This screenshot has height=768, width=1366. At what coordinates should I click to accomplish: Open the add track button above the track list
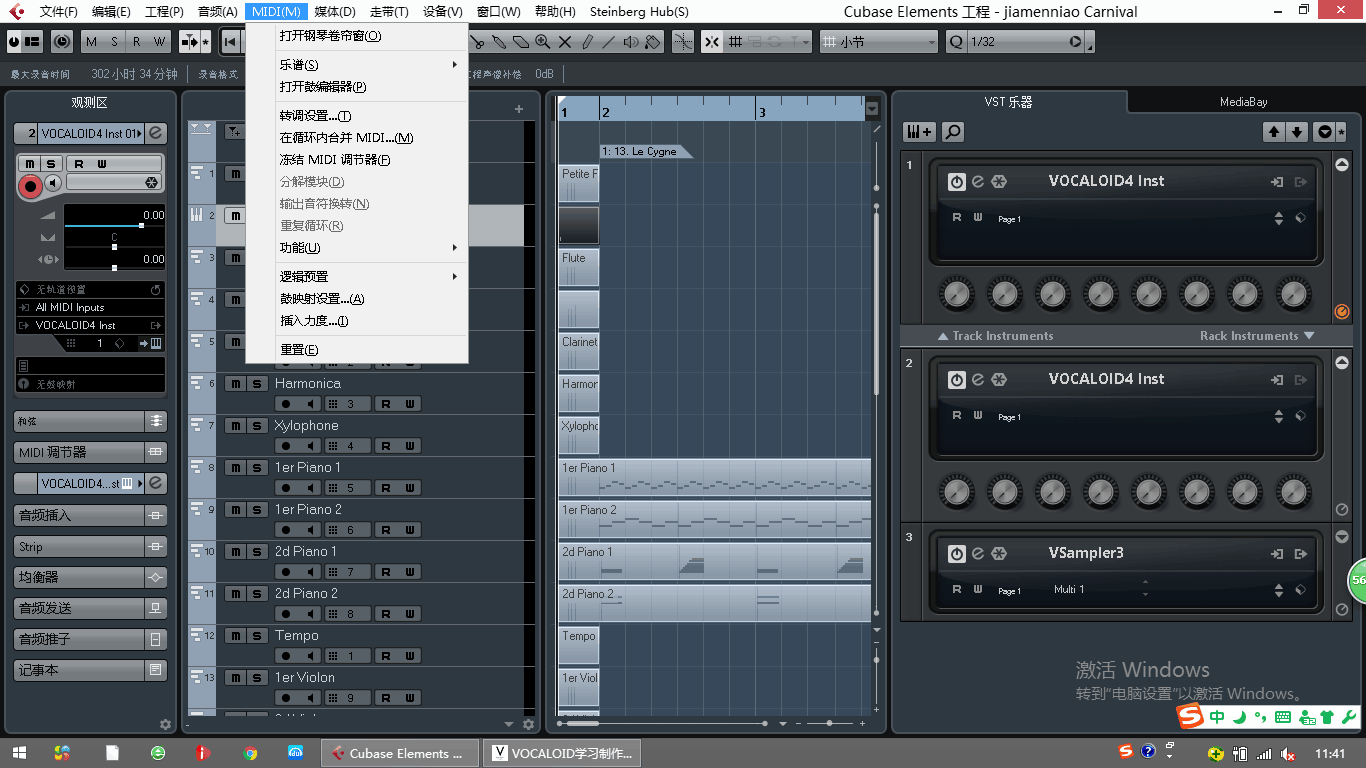(519, 109)
